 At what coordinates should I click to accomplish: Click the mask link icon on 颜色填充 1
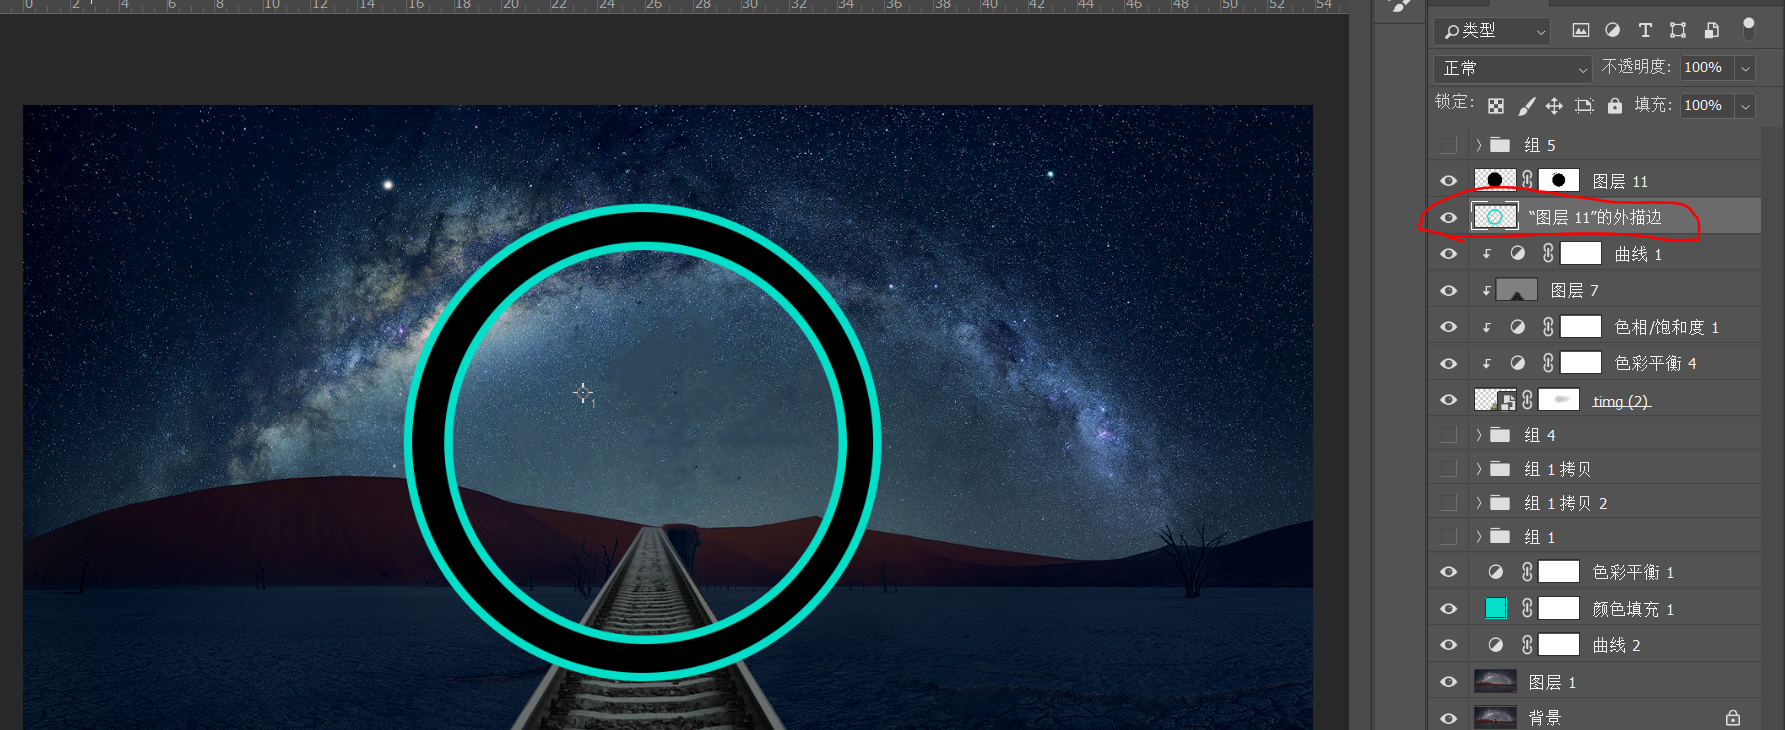point(1527,608)
